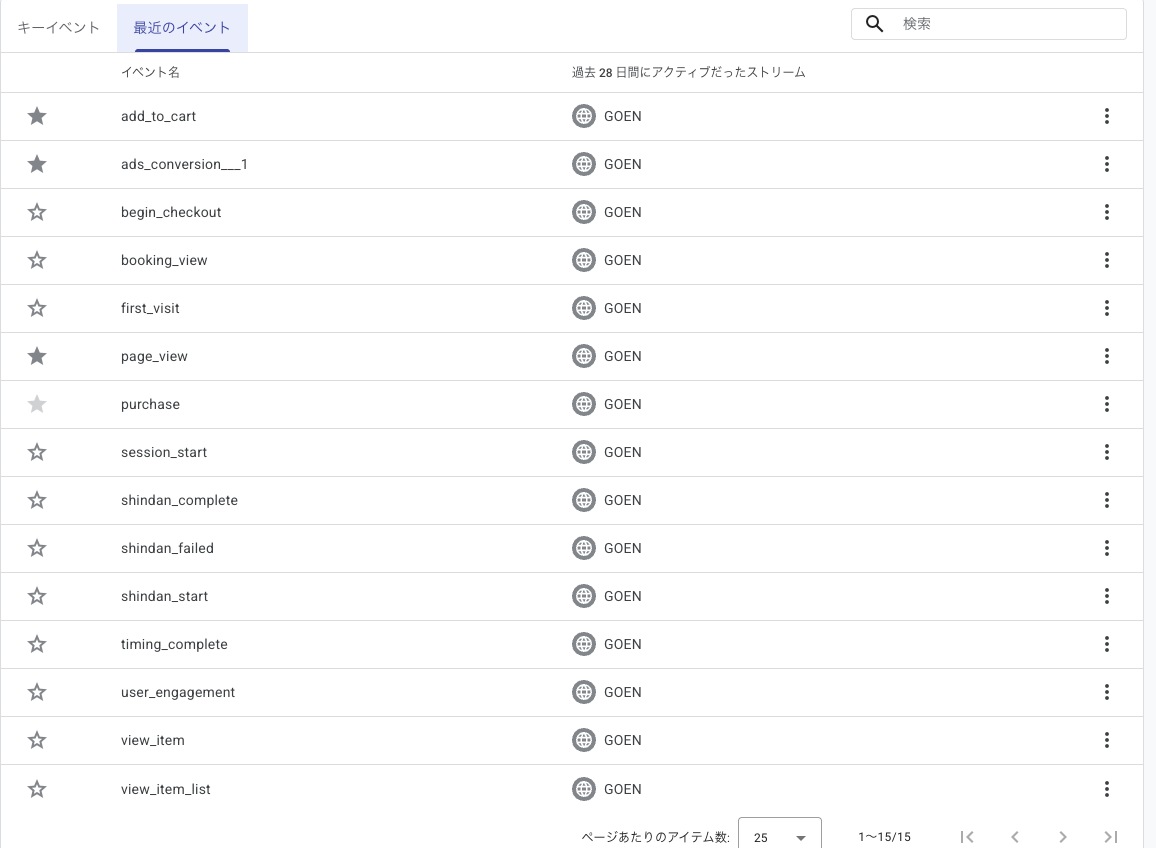This screenshot has height=848, width=1156.
Task: Mark user_engagement with star
Action: pos(37,692)
